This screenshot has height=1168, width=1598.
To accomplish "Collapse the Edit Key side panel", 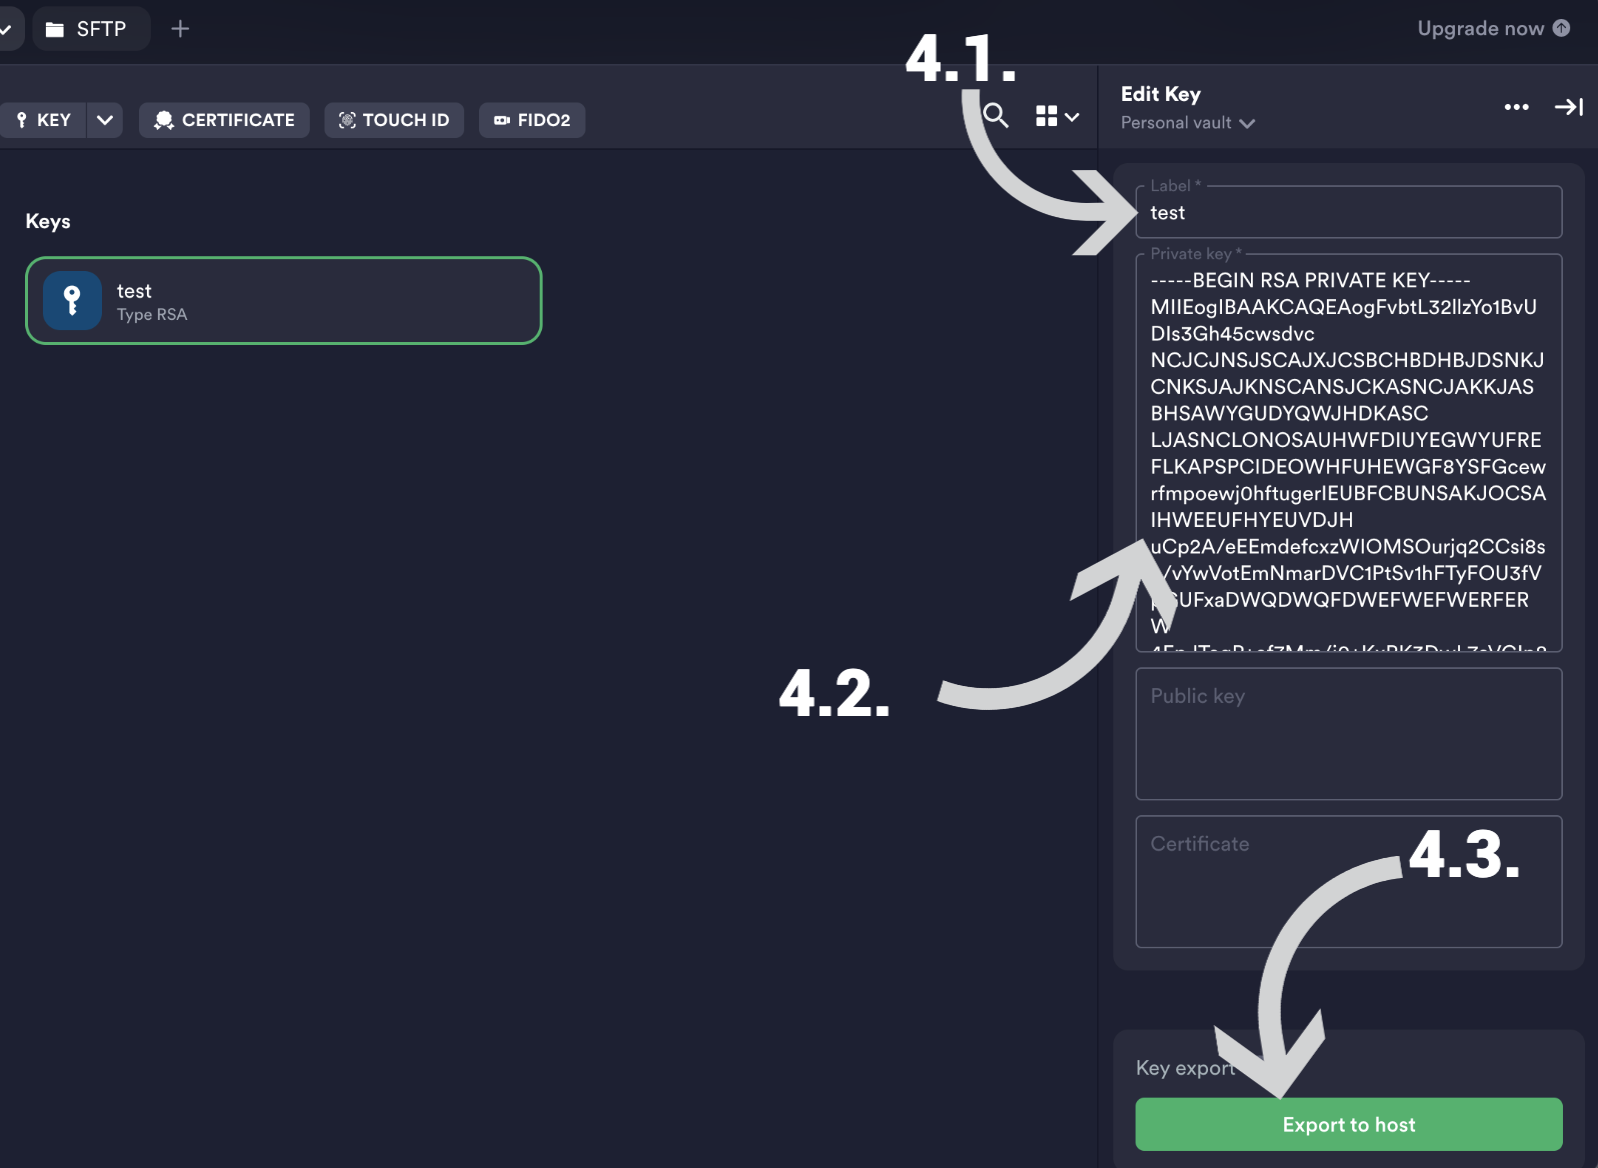I will pos(1568,107).
